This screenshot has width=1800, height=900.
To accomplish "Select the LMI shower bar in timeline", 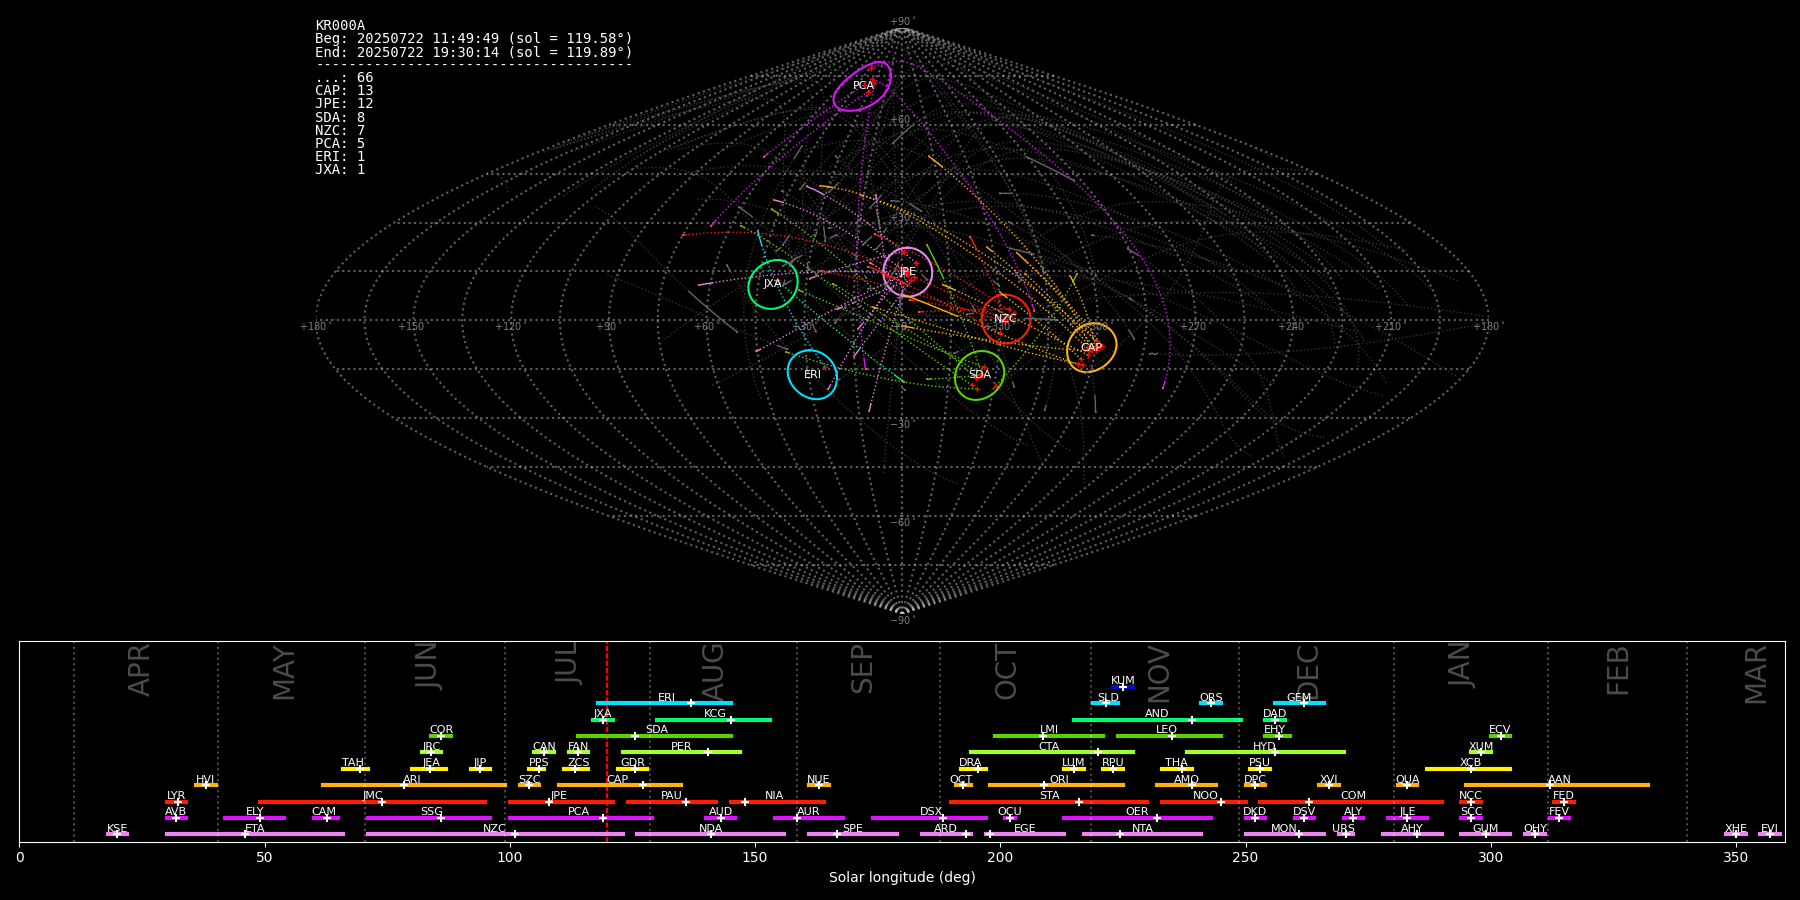I will 1049,736.
